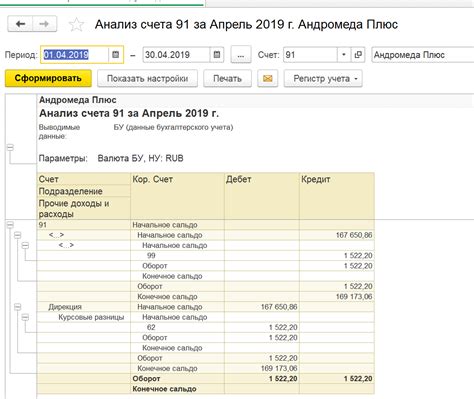Screen dimensions: 474x399
Task: Click the Печать button
Action: [227, 79]
